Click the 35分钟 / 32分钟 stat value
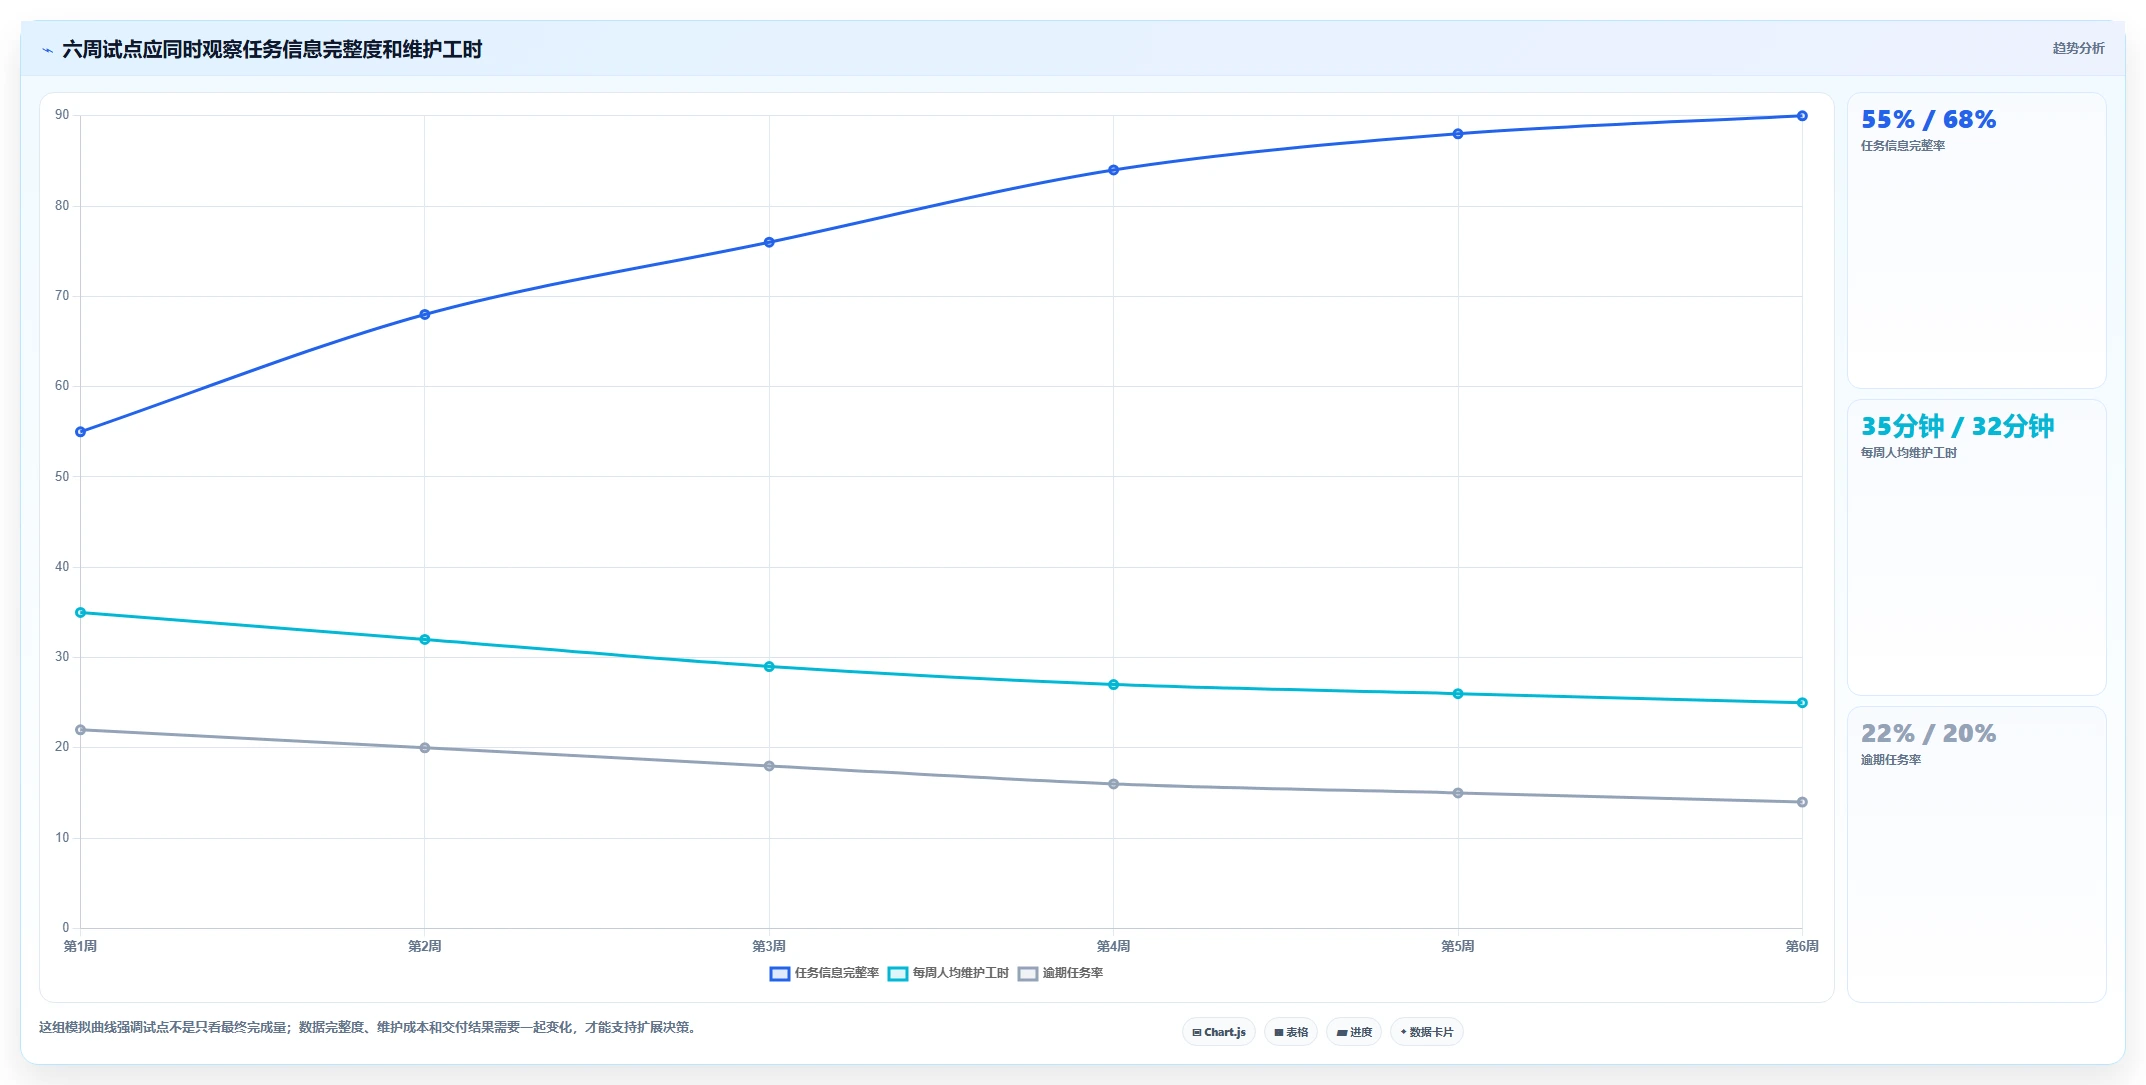 pos(1957,427)
